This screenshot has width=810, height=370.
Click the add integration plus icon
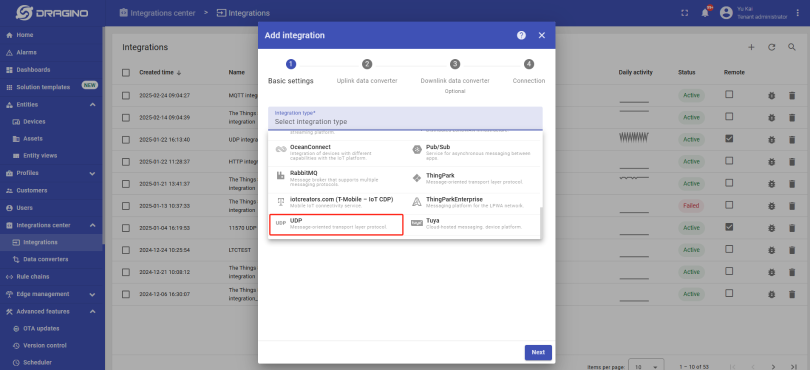(x=751, y=47)
